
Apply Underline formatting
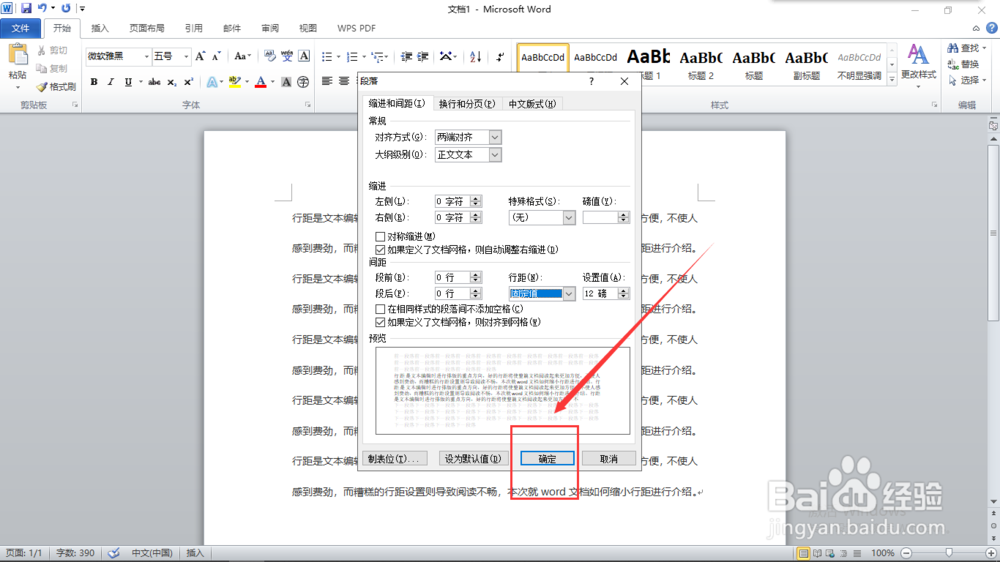pos(128,82)
